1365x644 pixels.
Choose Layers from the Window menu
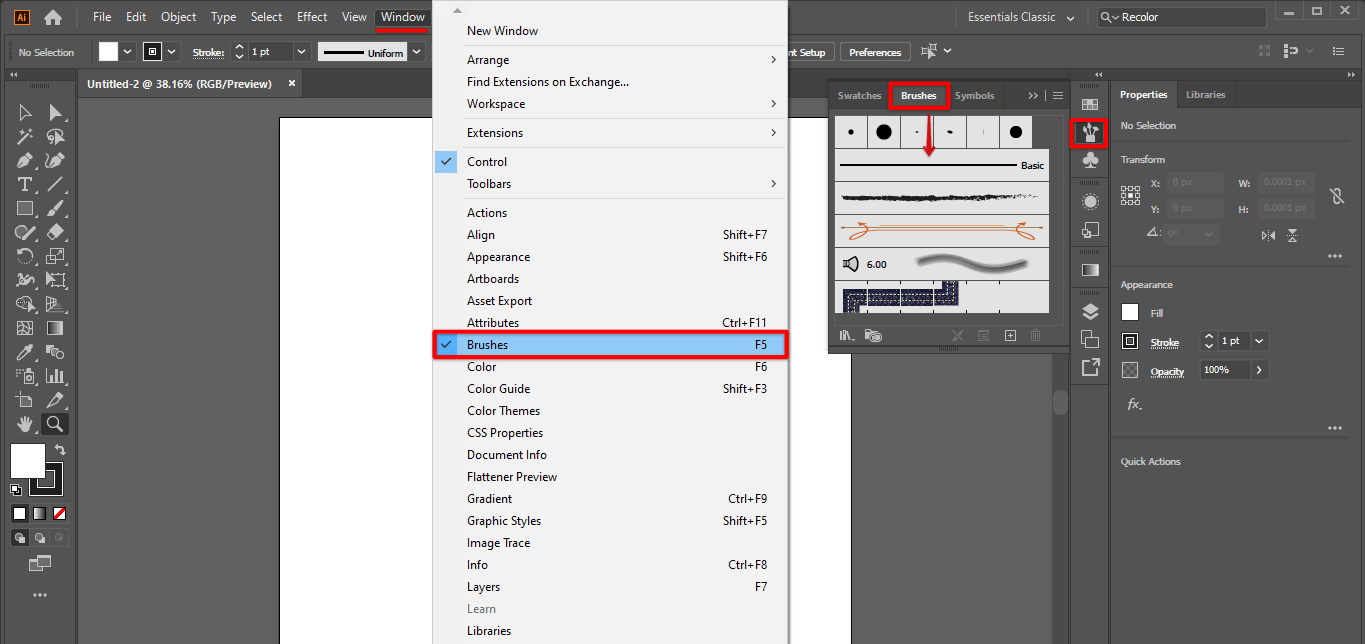(485, 586)
